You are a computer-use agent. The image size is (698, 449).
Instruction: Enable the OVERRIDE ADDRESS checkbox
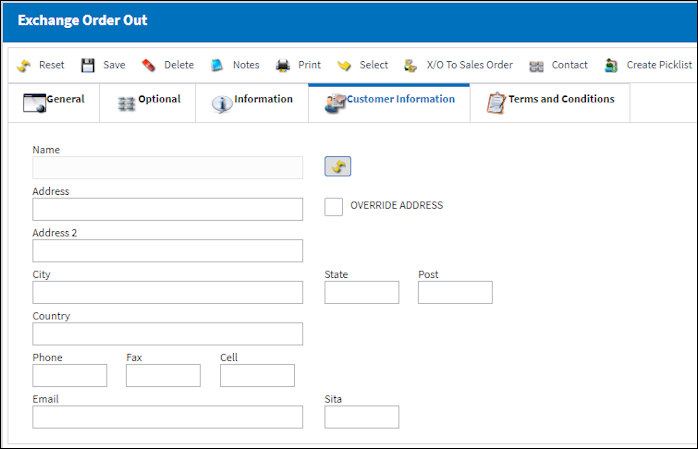pos(333,207)
